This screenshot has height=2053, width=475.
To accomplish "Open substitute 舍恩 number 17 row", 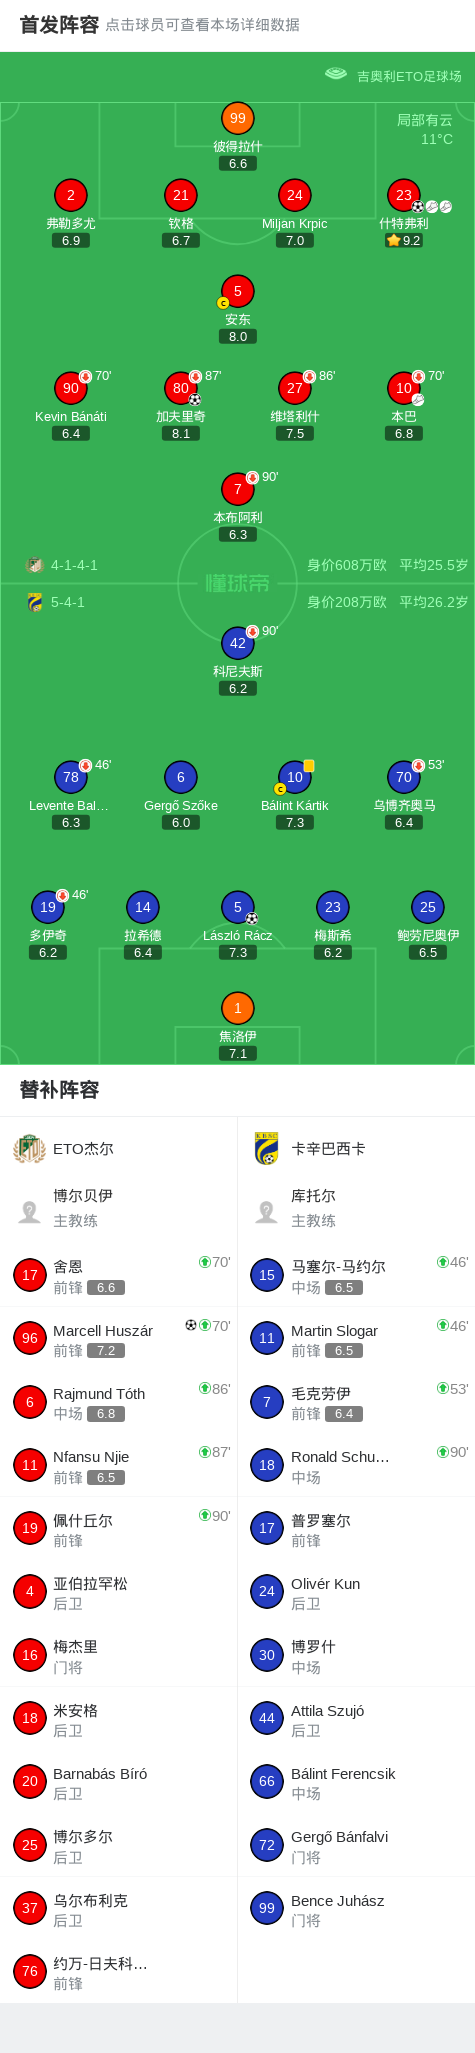I will tap(118, 1275).
